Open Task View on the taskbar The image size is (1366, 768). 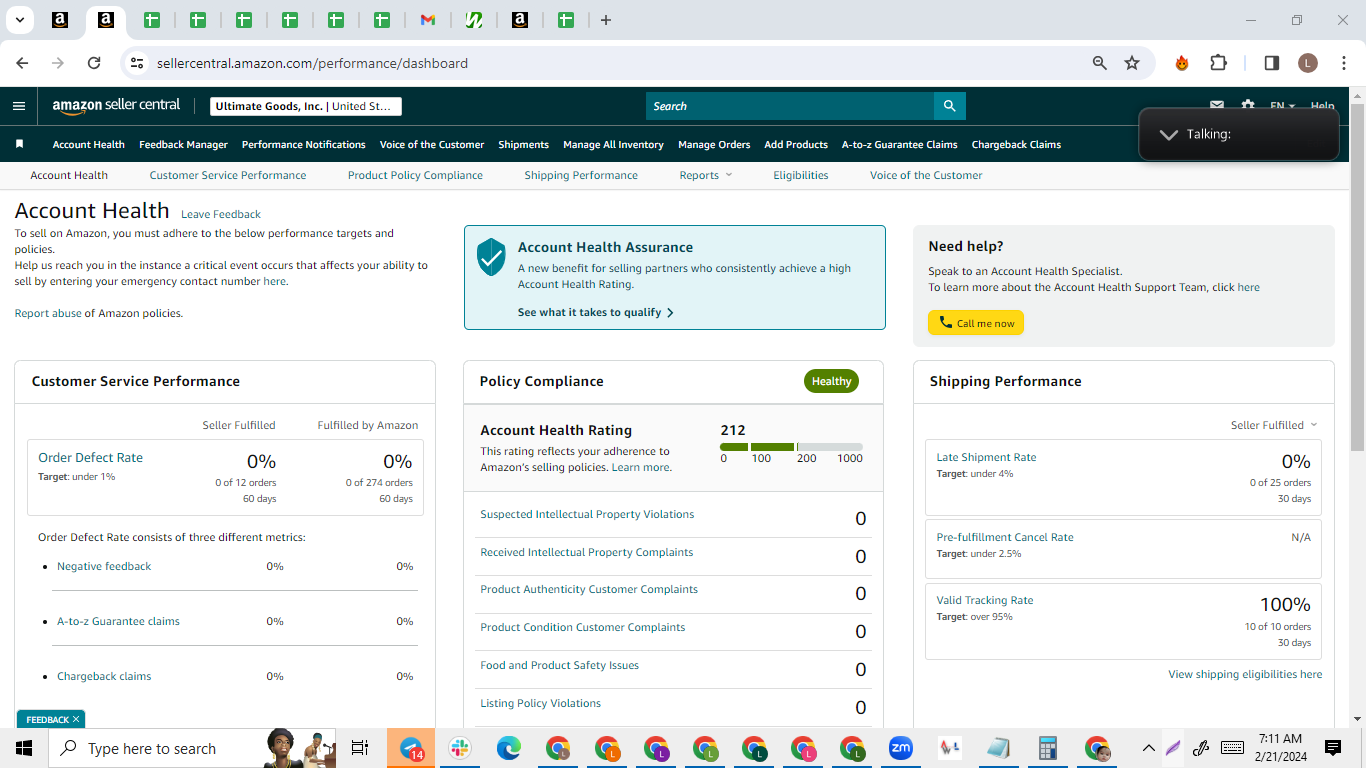tap(360, 748)
